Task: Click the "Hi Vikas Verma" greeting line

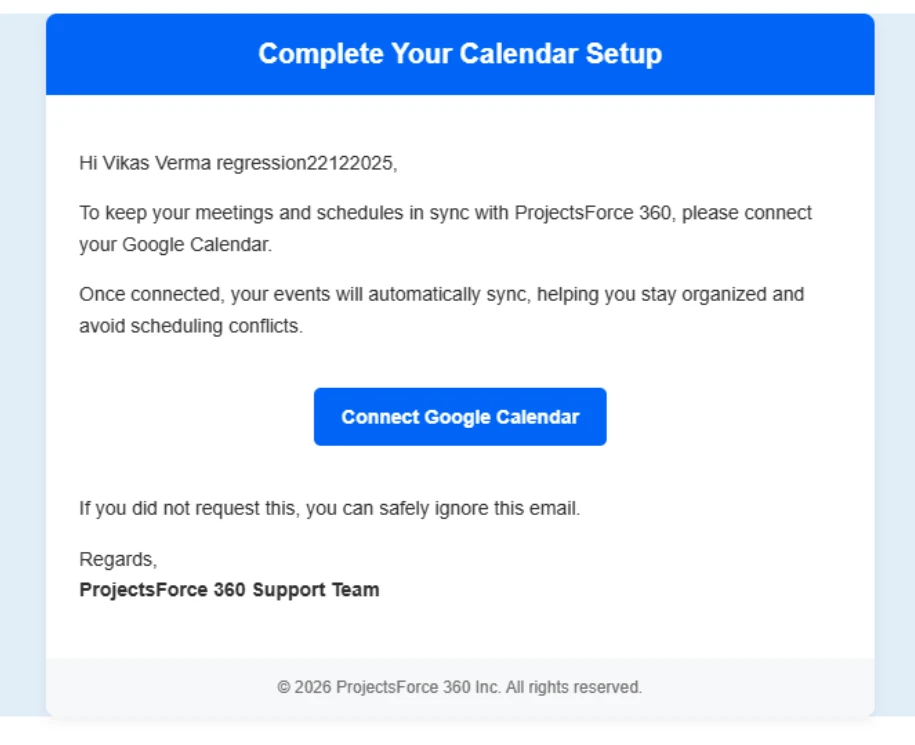Action: click(145, 164)
